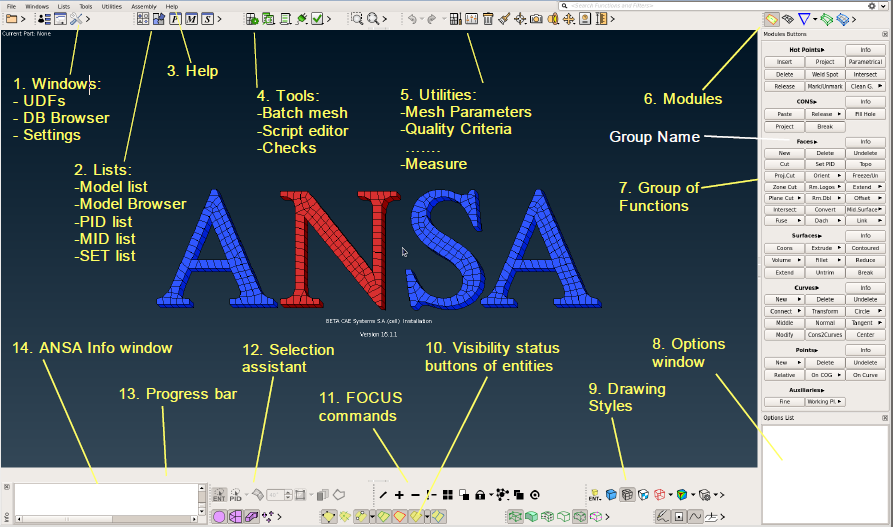
Task: Click the Hot Points Insert button
Action: point(784,62)
